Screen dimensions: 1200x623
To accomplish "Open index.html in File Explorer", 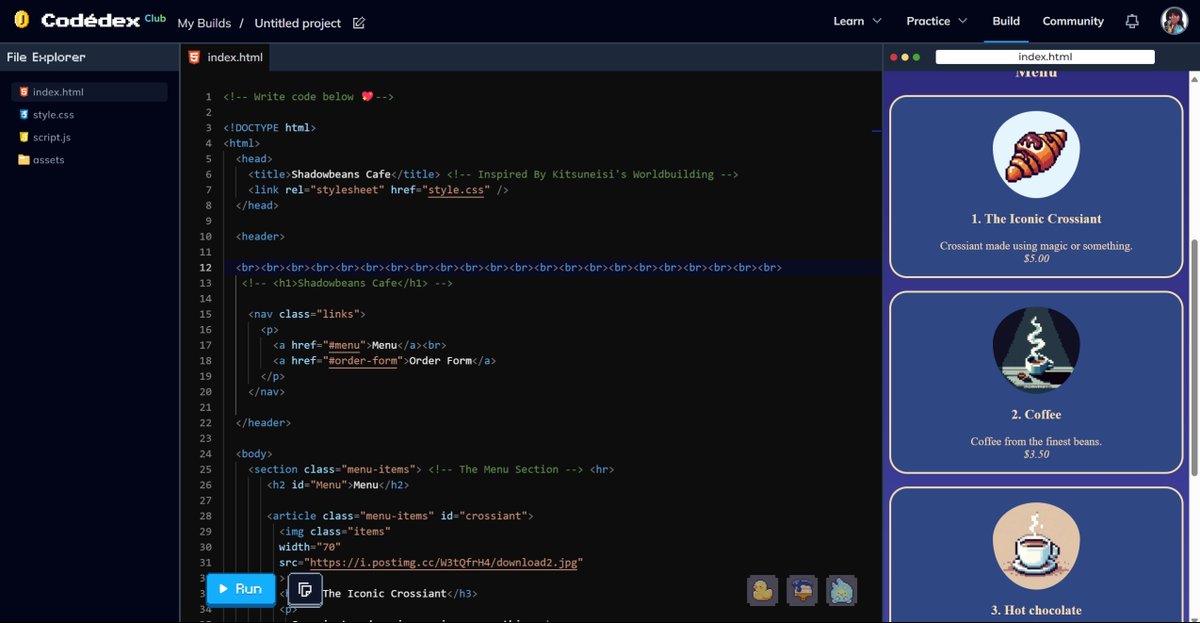I will (x=89, y=92).
